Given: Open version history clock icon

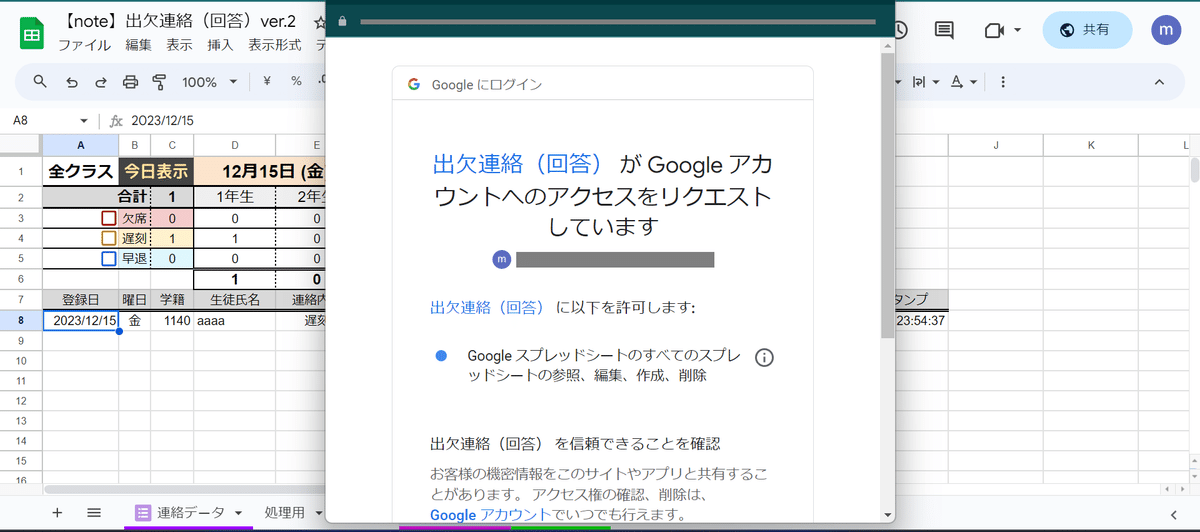Looking at the screenshot, I should tap(898, 30).
